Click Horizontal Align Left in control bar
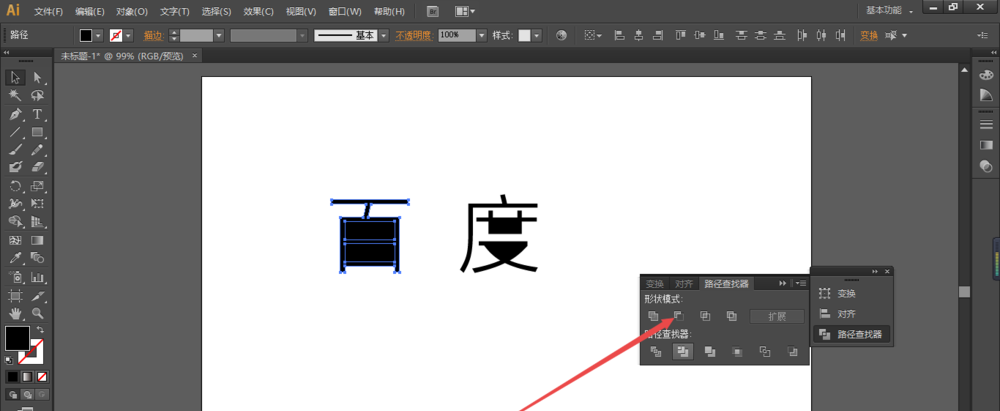Screen dimensions: 1000x411 click(619, 36)
